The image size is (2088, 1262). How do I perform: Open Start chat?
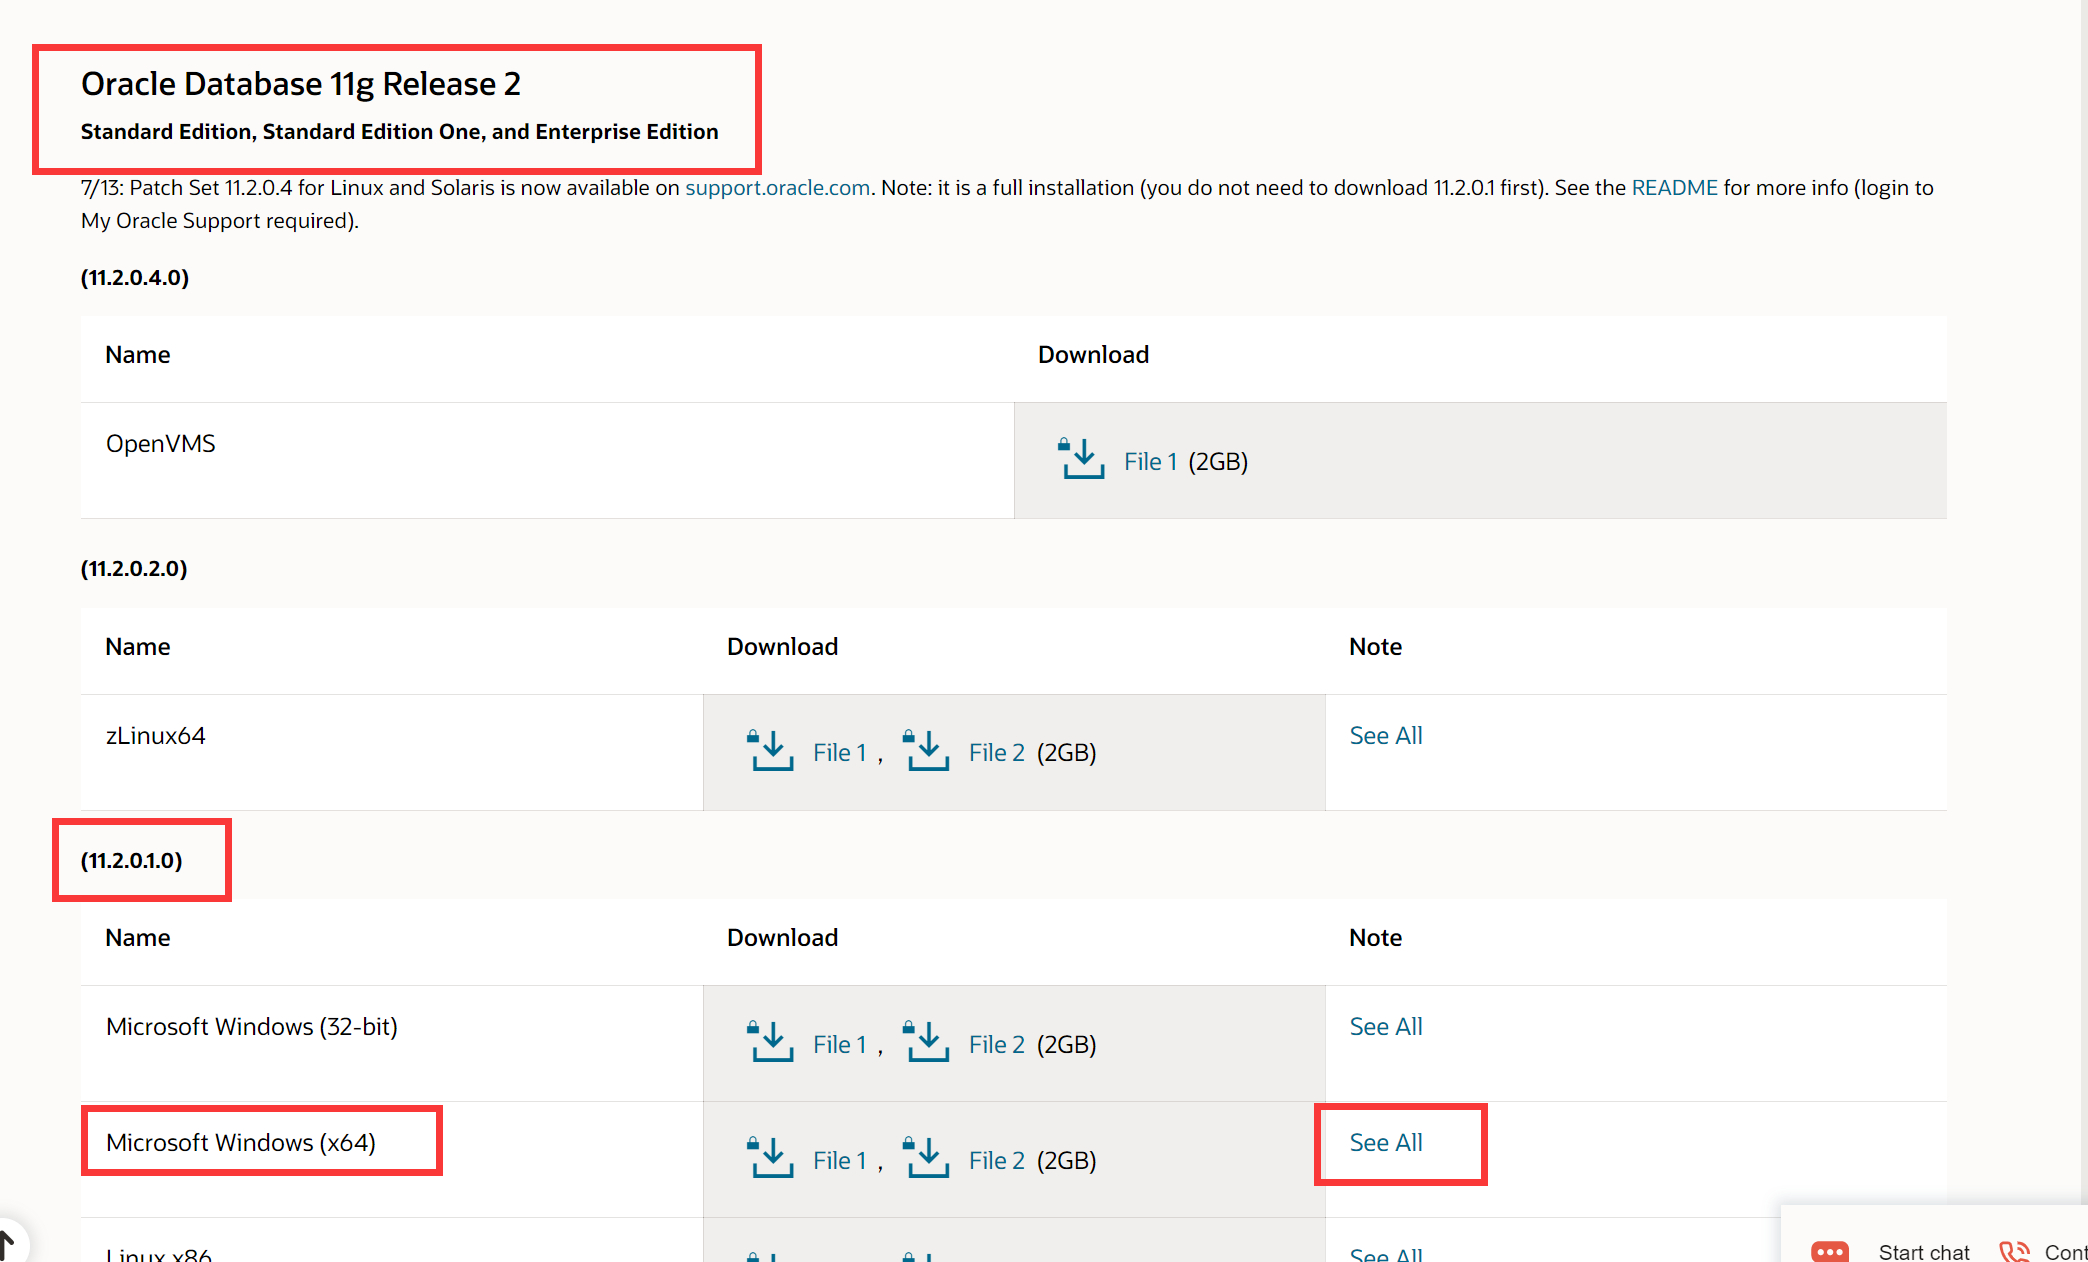[x=1923, y=1252]
